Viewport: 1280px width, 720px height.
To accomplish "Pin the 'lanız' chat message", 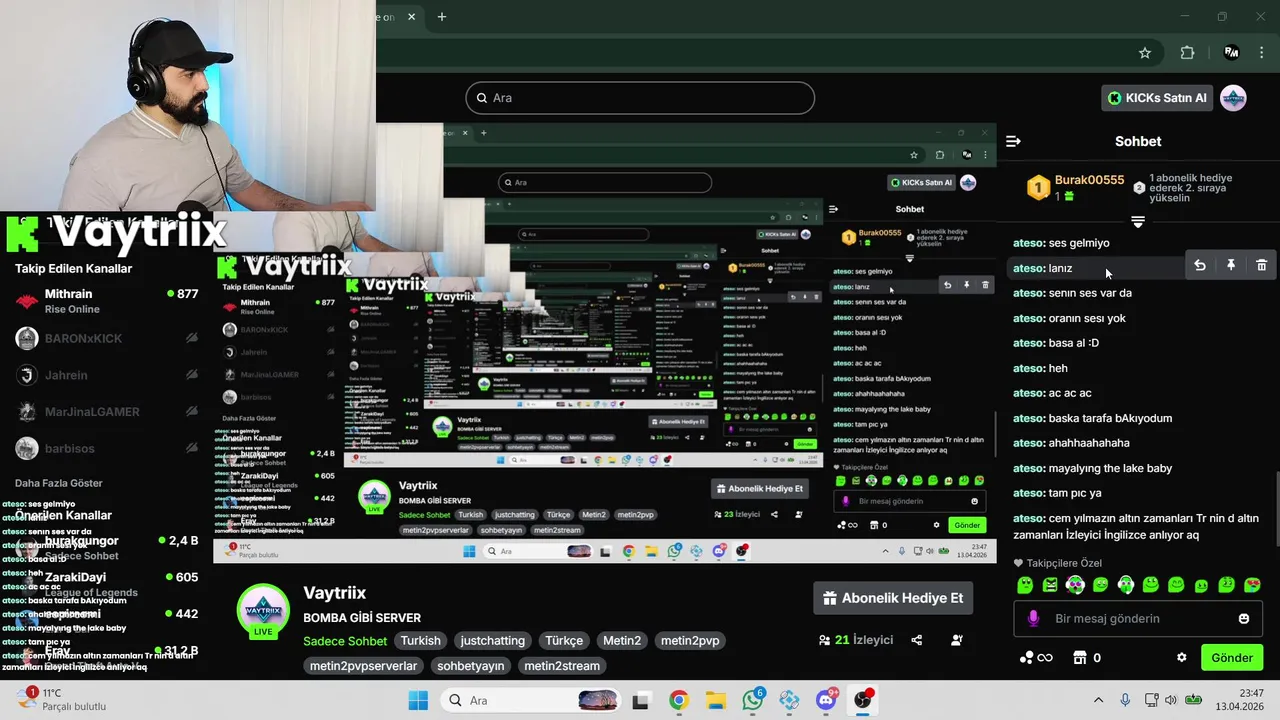I will pyautogui.click(x=1231, y=265).
